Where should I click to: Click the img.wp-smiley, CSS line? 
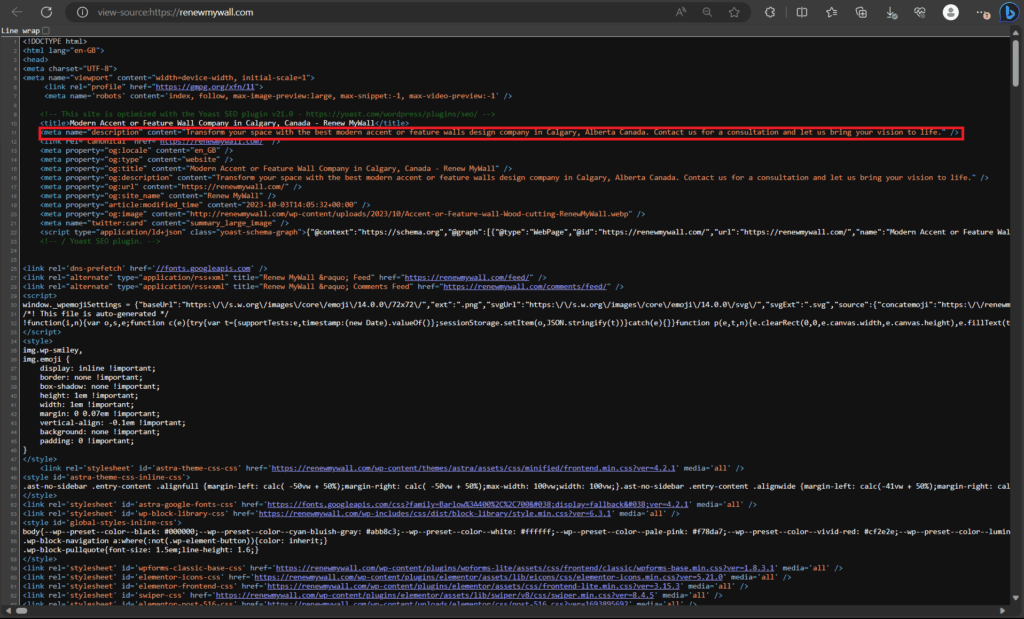52,351
